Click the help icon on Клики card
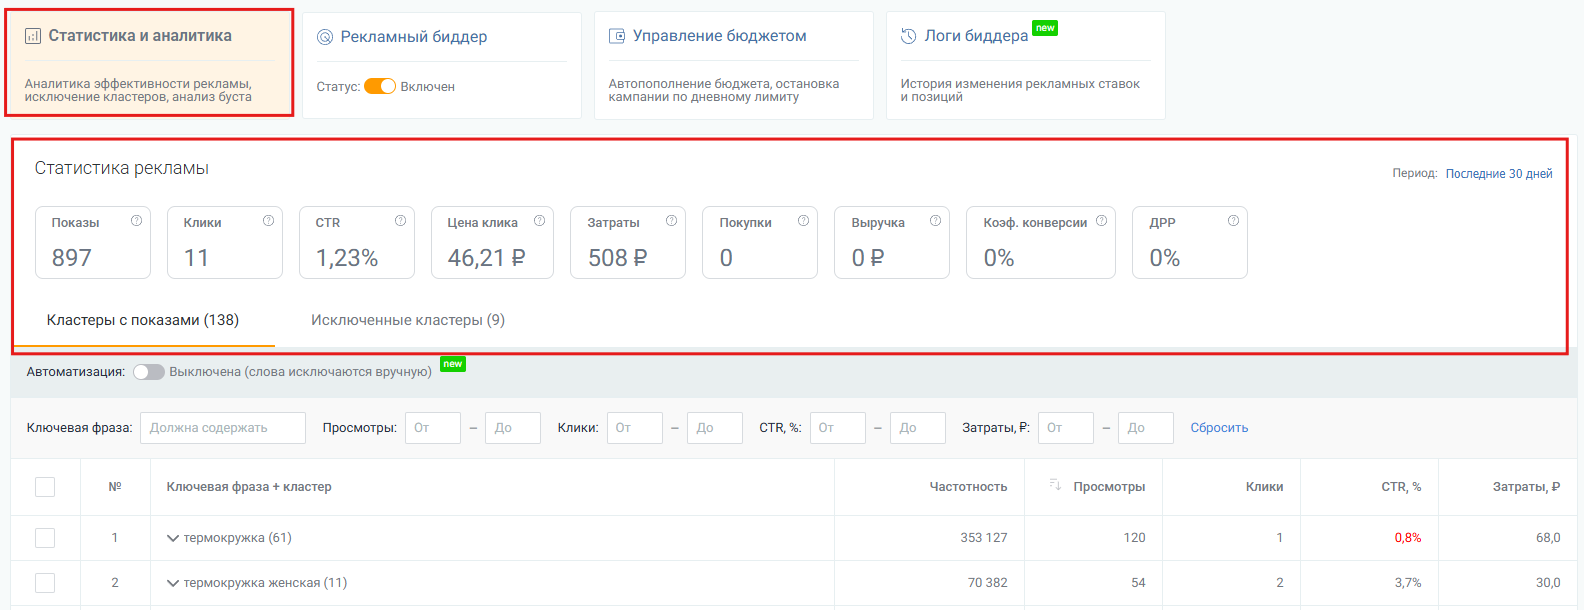The height and width of the screenshot is (610, 1584). pos(268,221)
